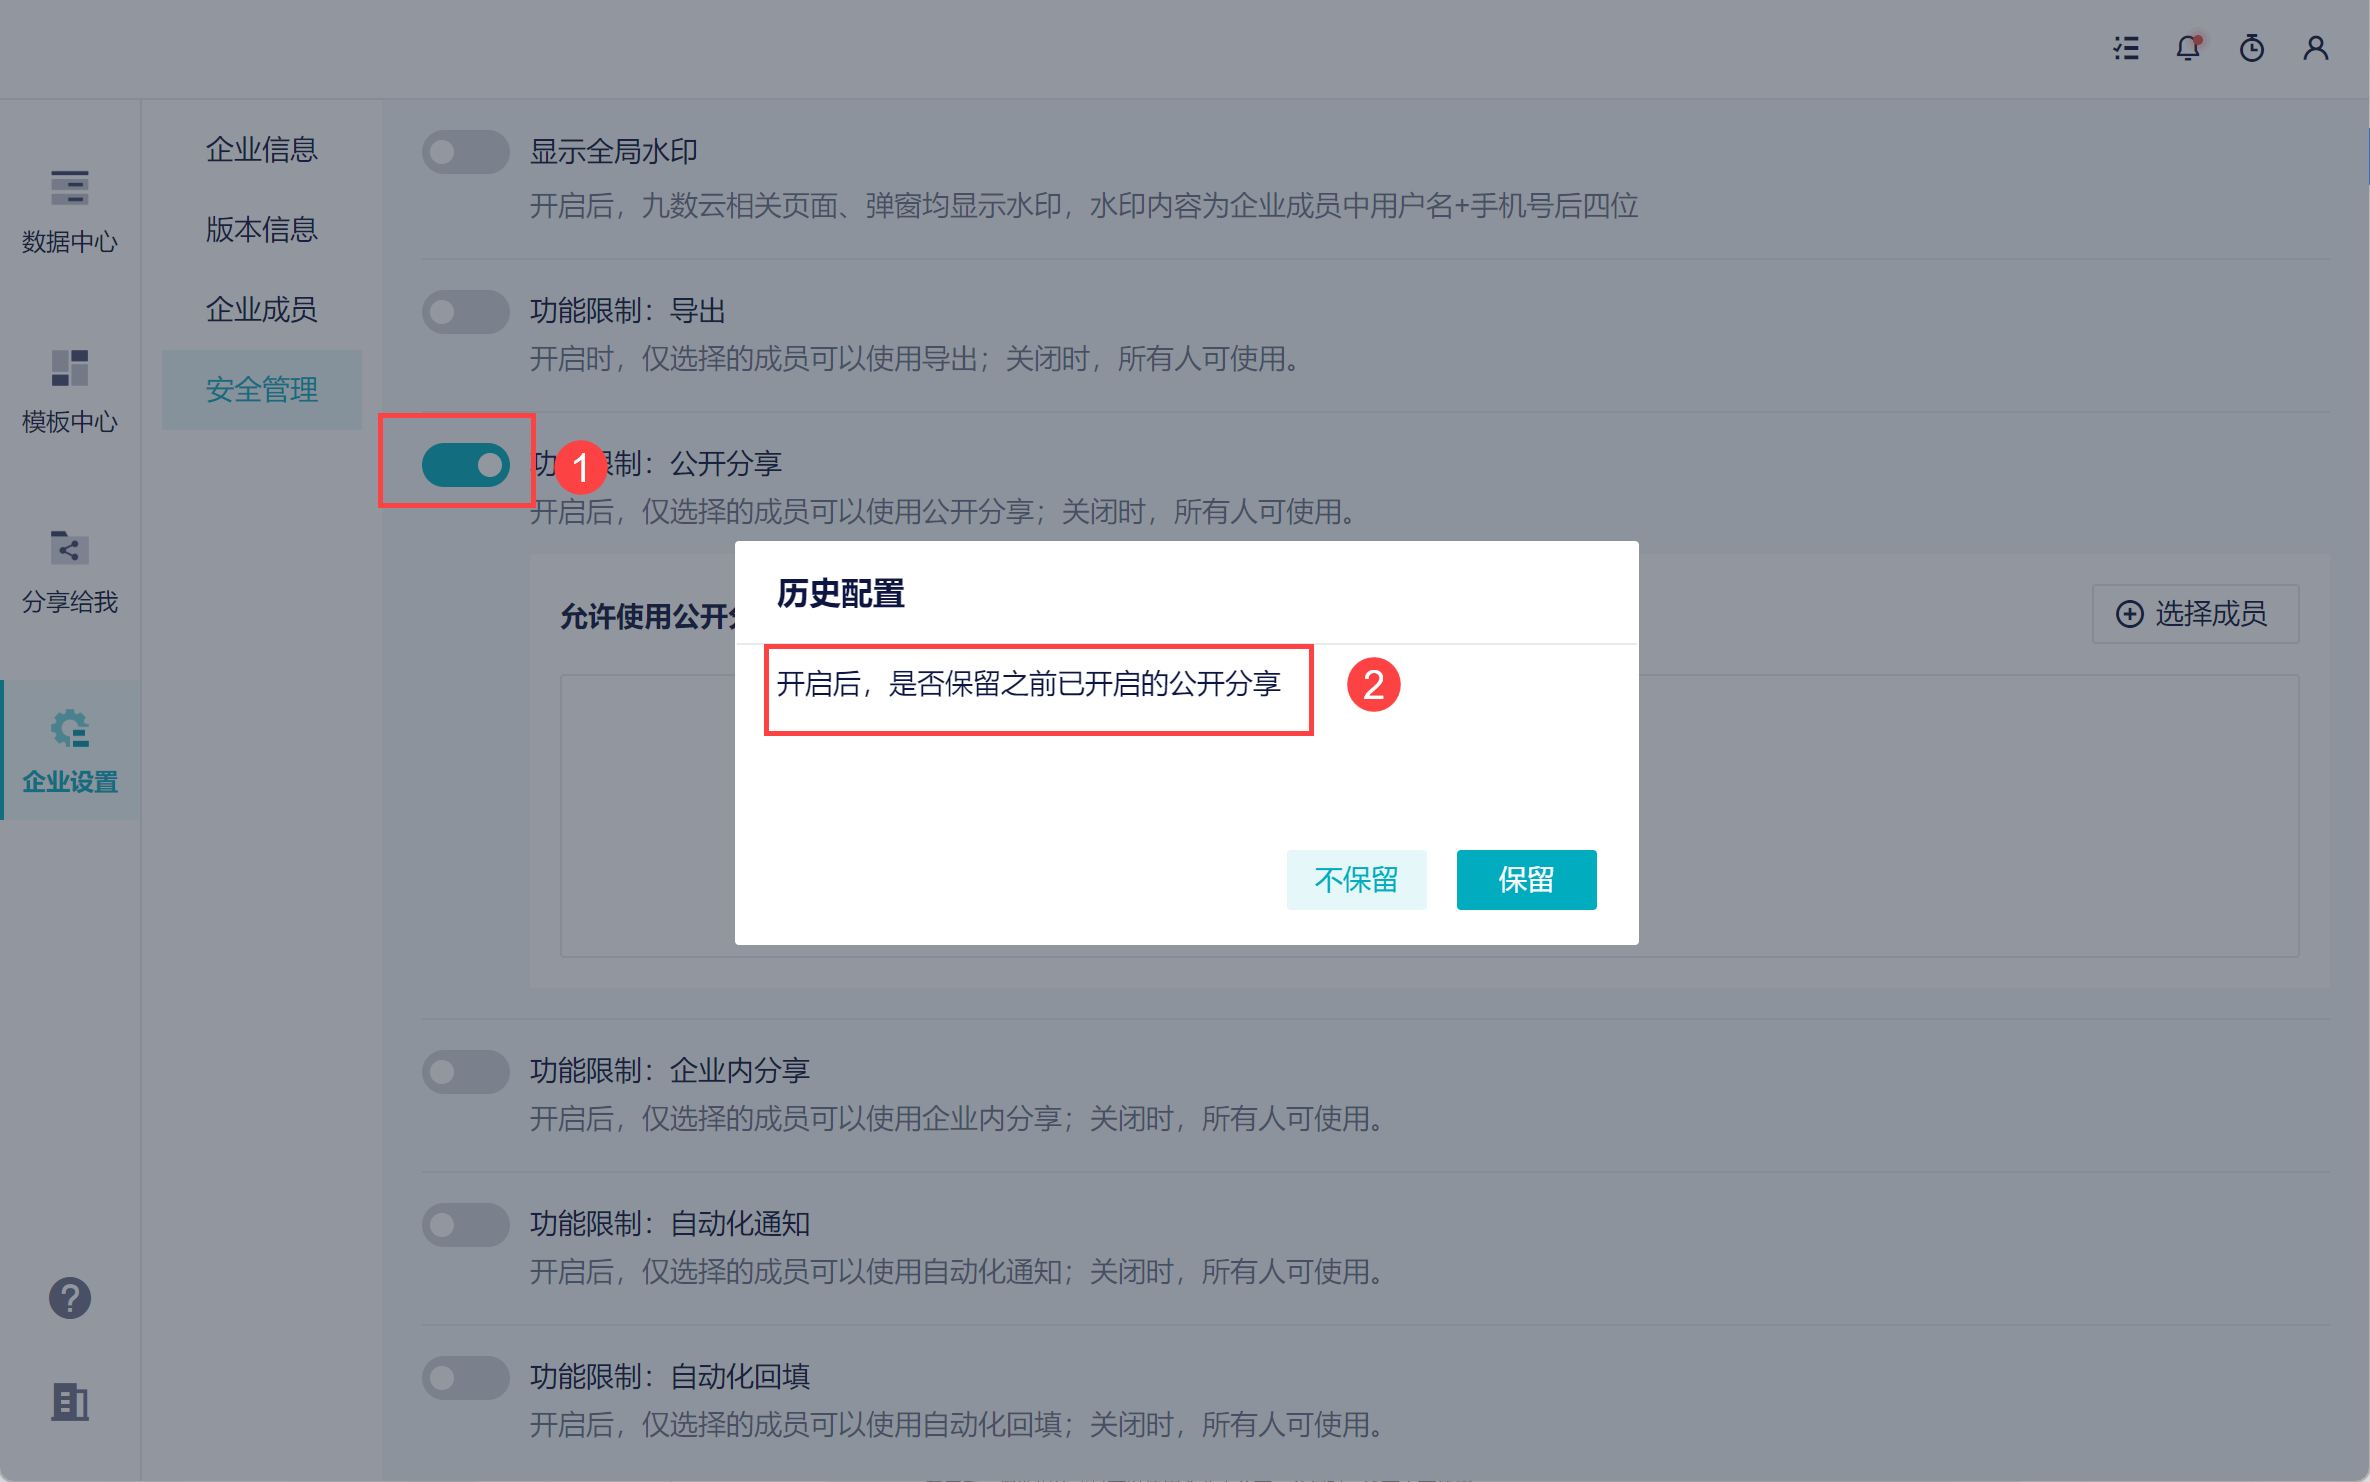Click the timer clock icon
Viewport: 2370px width, 1482px height.
click(x=2251, y=48)
